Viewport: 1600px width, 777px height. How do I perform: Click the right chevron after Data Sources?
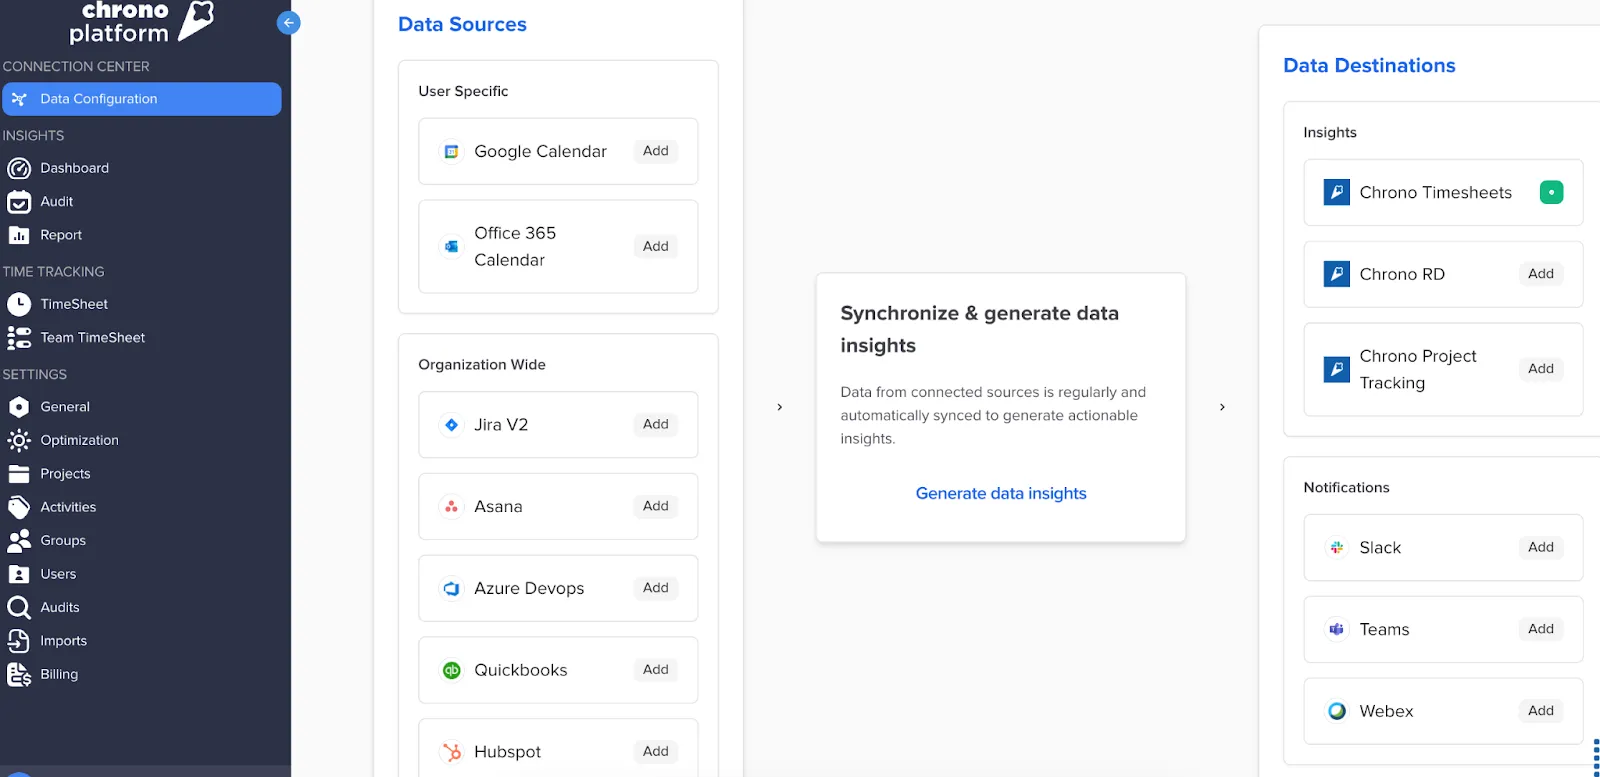[780, 407]
